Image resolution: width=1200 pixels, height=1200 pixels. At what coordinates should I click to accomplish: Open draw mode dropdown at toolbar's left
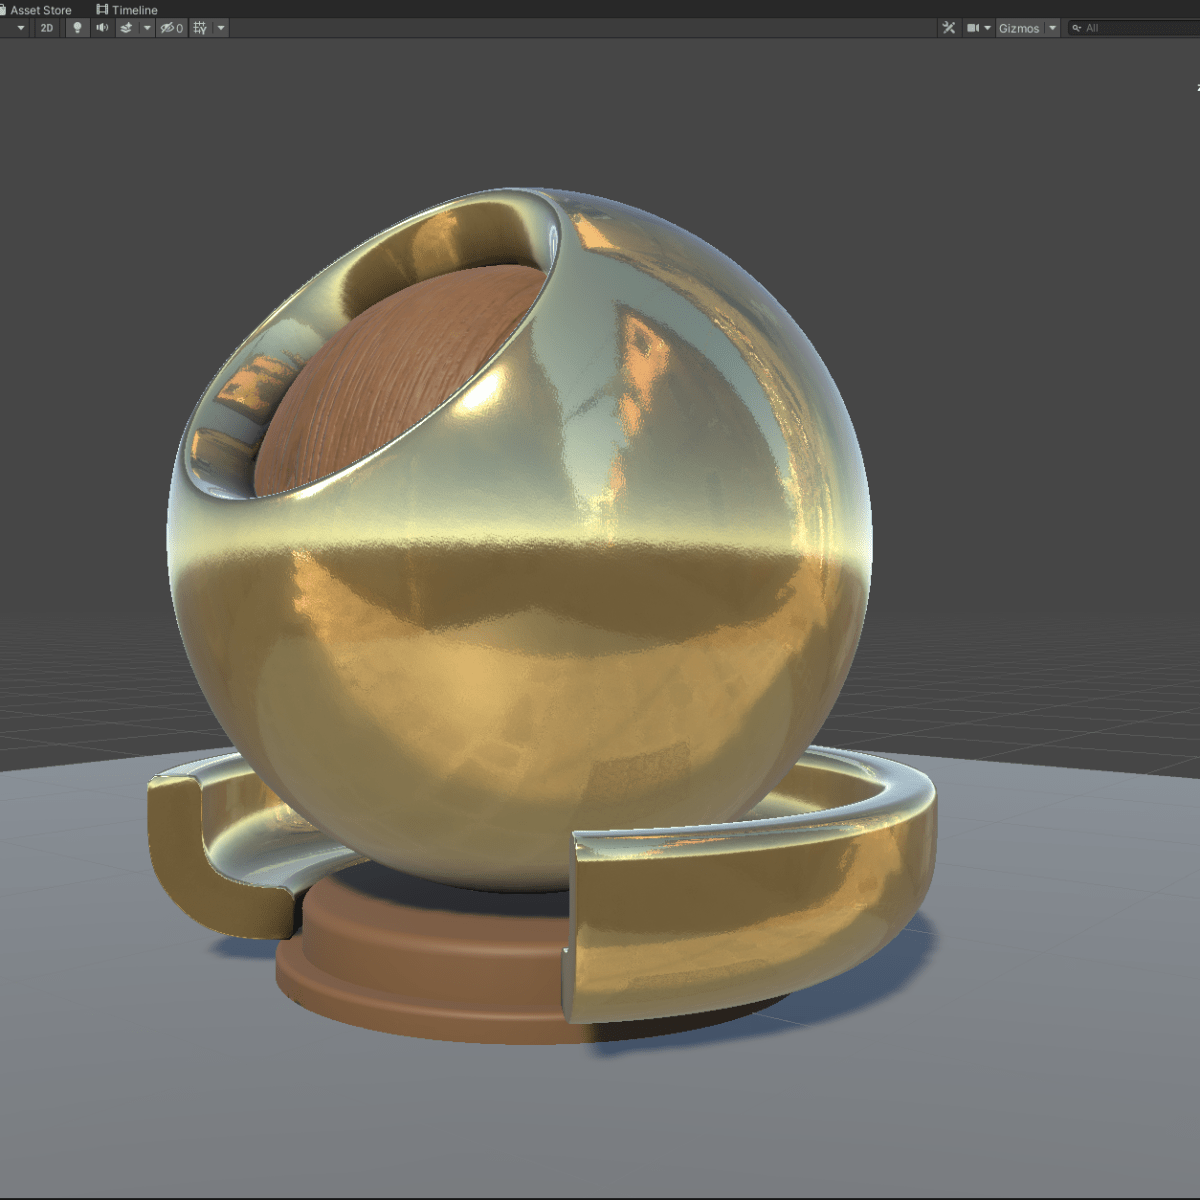[x=20, y=28]
